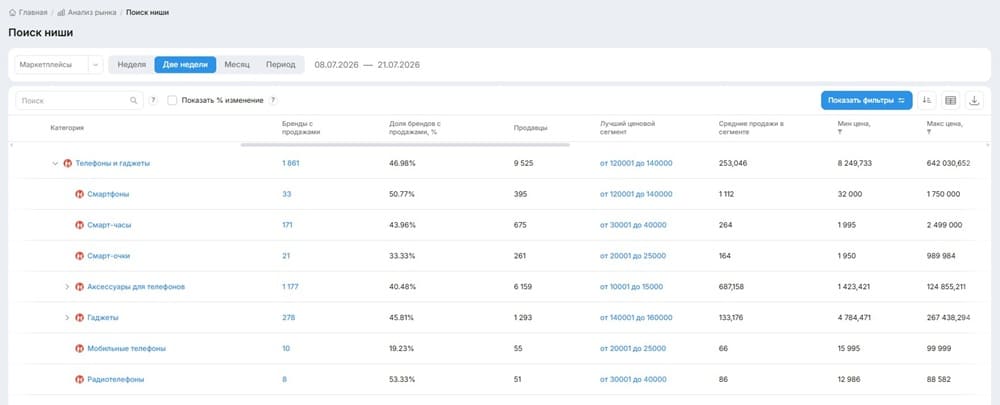Click the 'Показать фильтры' button
This screenshot has height=405, width=1000.
pos(866,100)
